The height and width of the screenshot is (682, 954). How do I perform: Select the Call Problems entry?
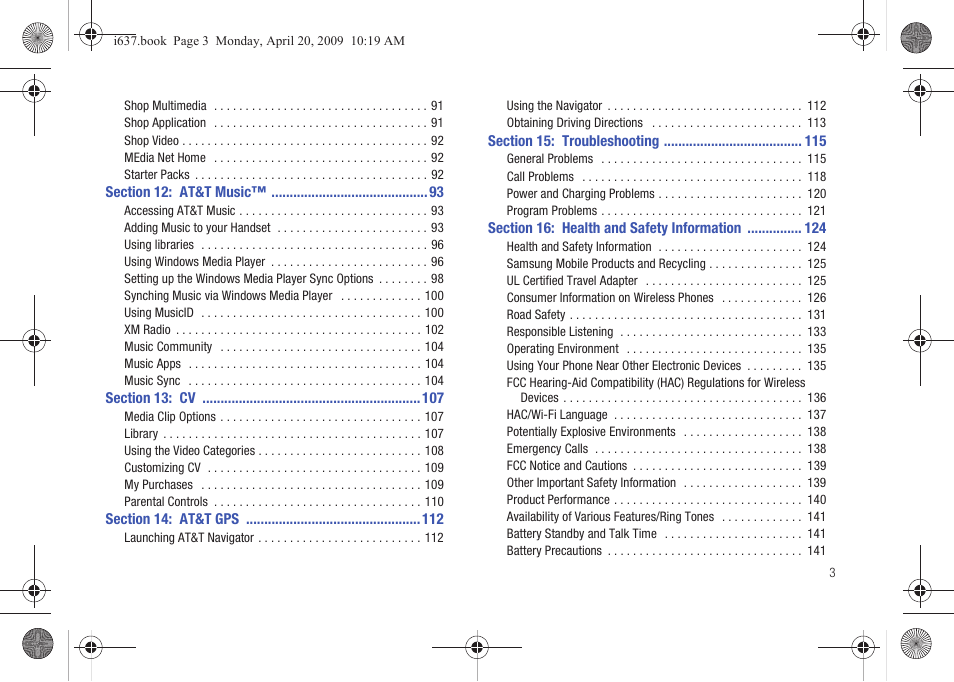tap(666, 176)
